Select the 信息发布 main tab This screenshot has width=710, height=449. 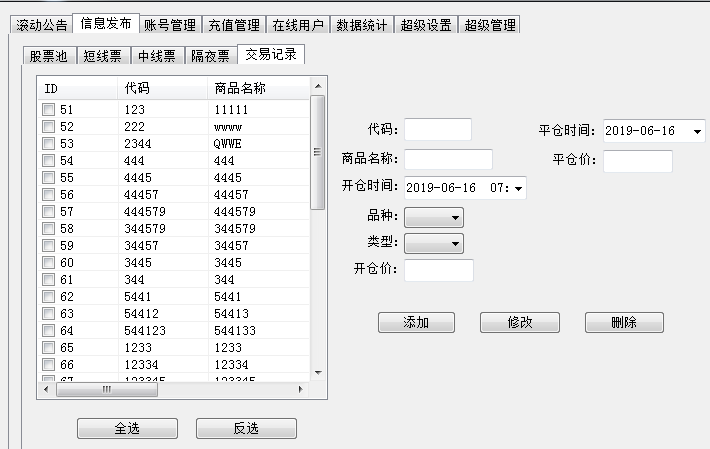(x=106, y=23)
